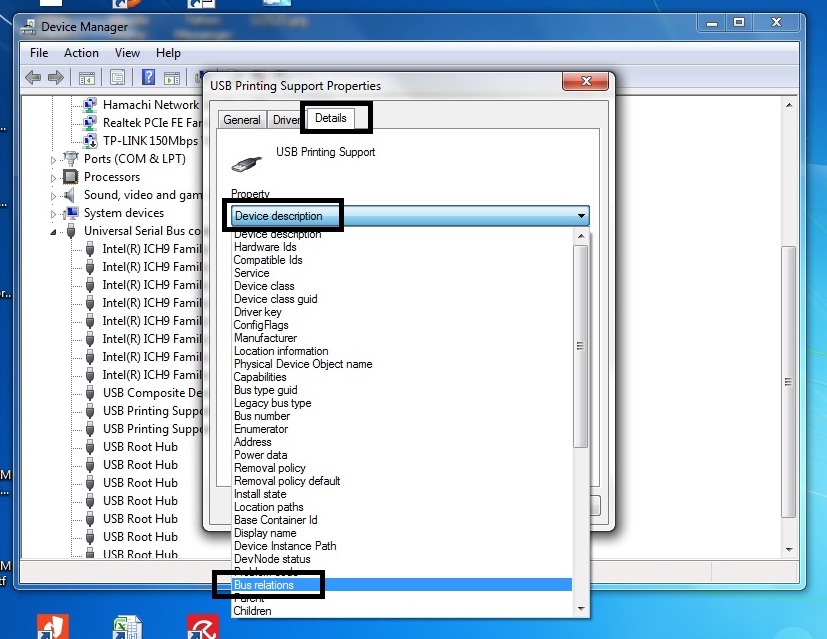Pick Device Instance Path from list
This screenshot has width=827, height=639.
click(x=402, y=546)
